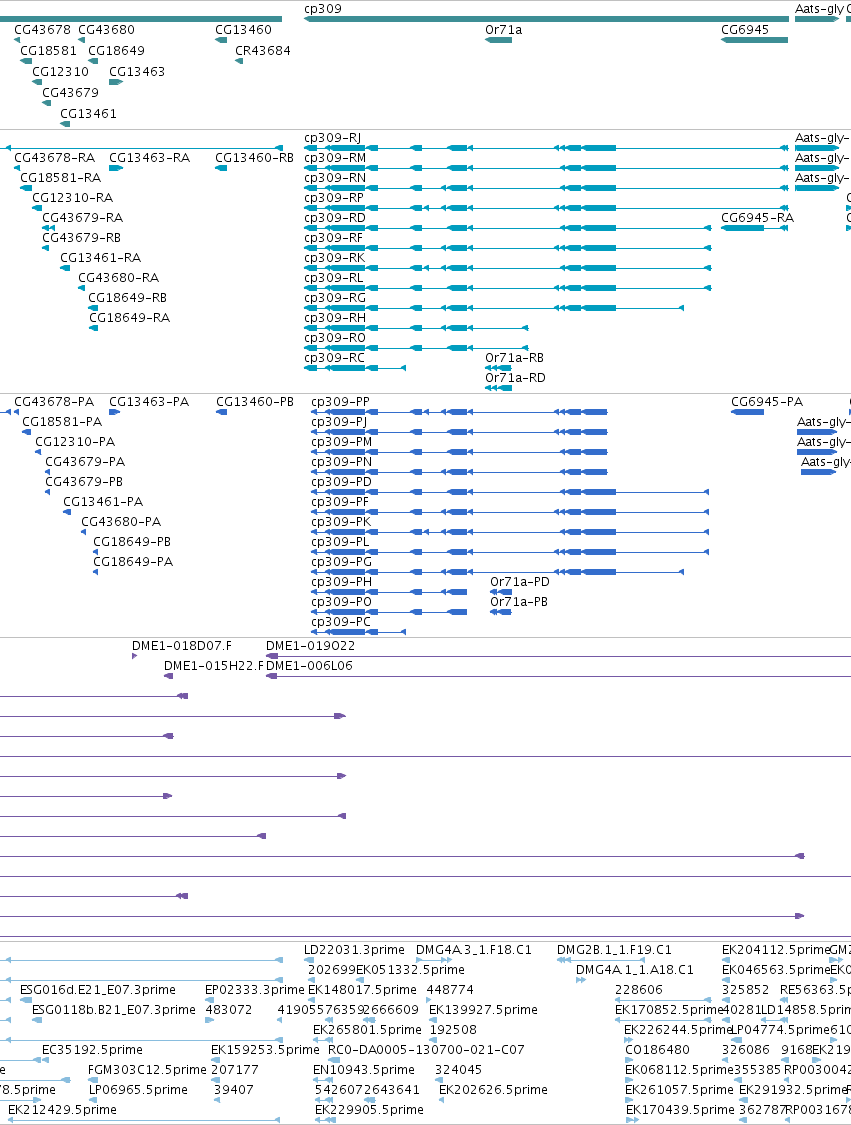Select EST RC0-DA0005-130700-021-C07

426,1050
